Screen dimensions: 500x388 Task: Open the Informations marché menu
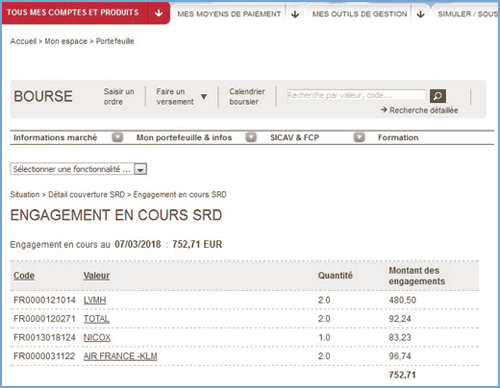55,137
